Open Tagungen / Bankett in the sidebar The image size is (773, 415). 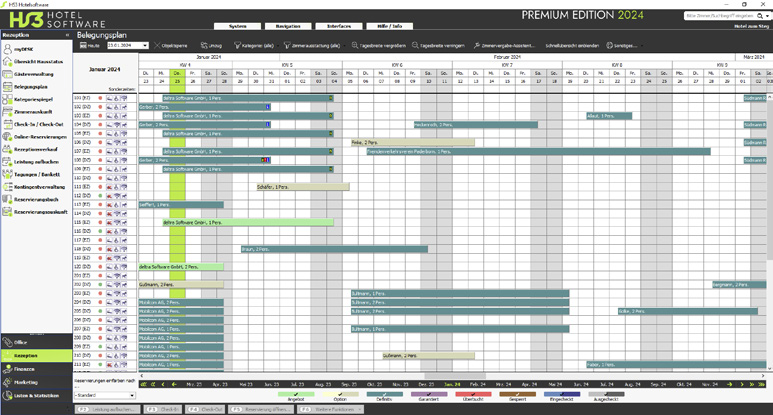(32, 174)
